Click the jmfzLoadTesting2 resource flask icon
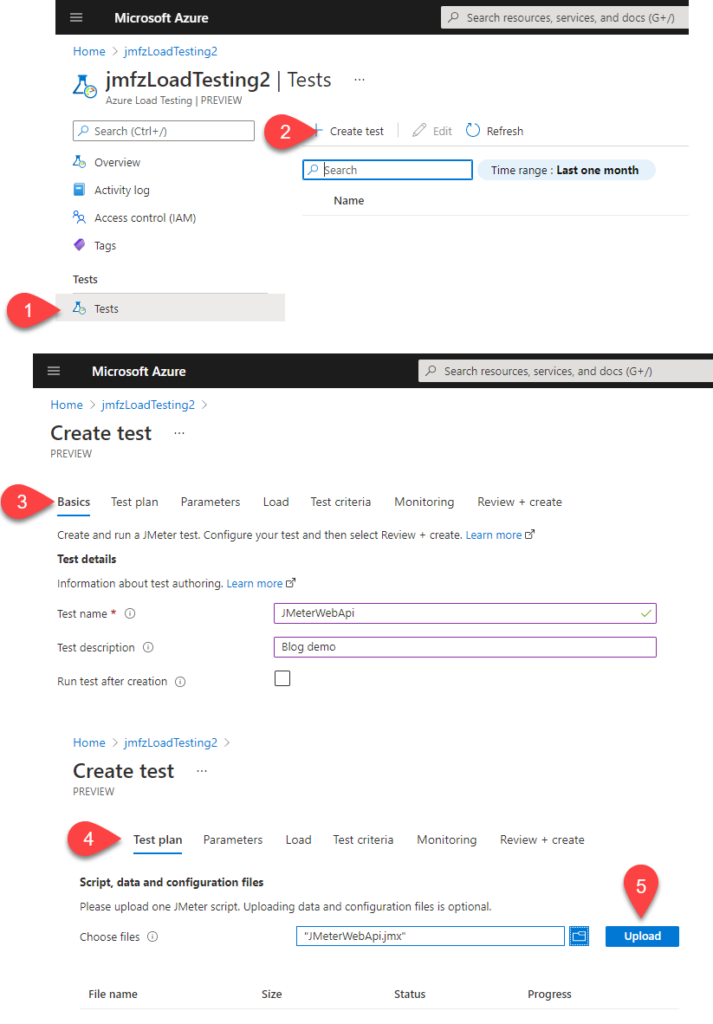The height and width of the screenshot is (1024, 713). tap(85, 86)
